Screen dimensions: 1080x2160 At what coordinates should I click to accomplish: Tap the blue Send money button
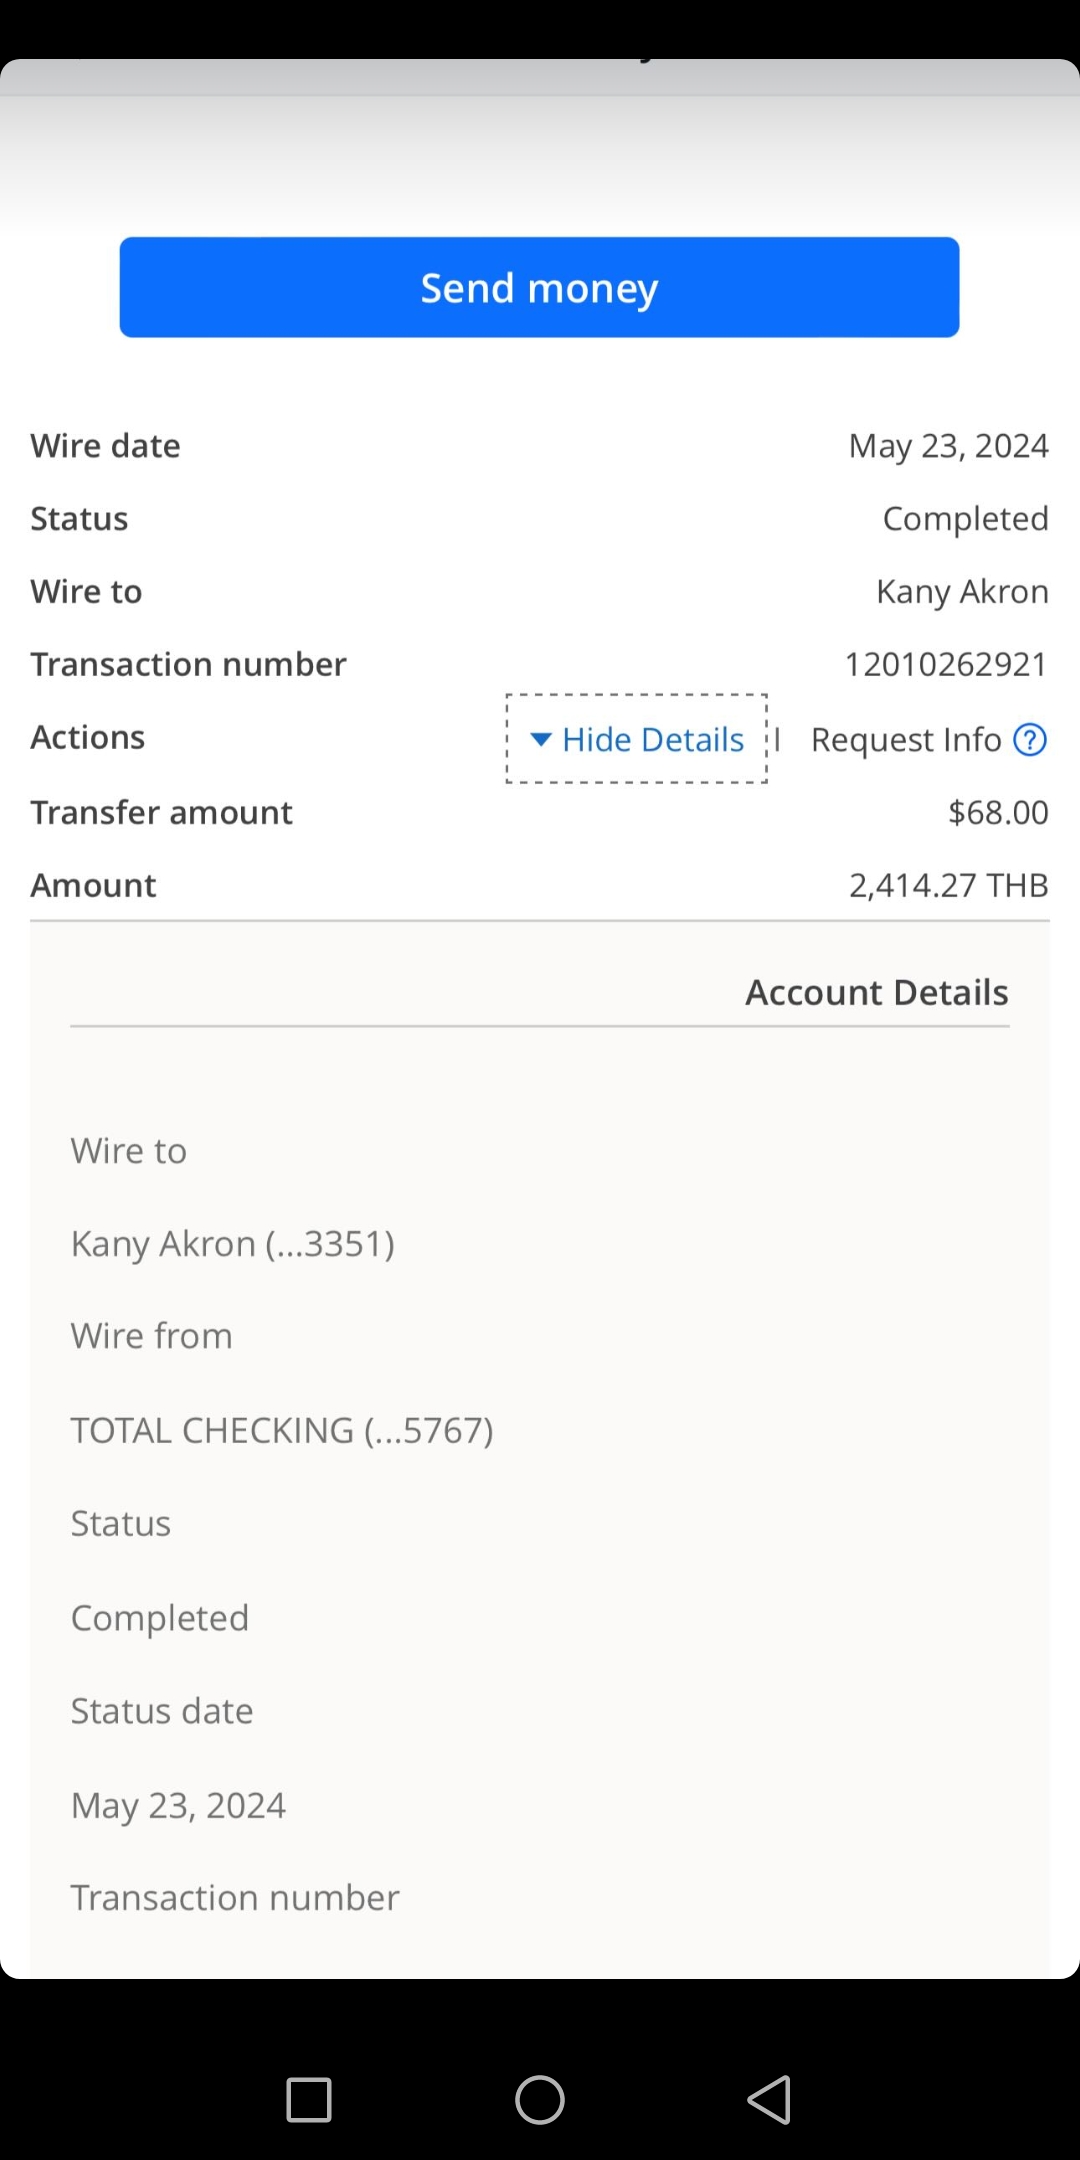click(539, 287)
